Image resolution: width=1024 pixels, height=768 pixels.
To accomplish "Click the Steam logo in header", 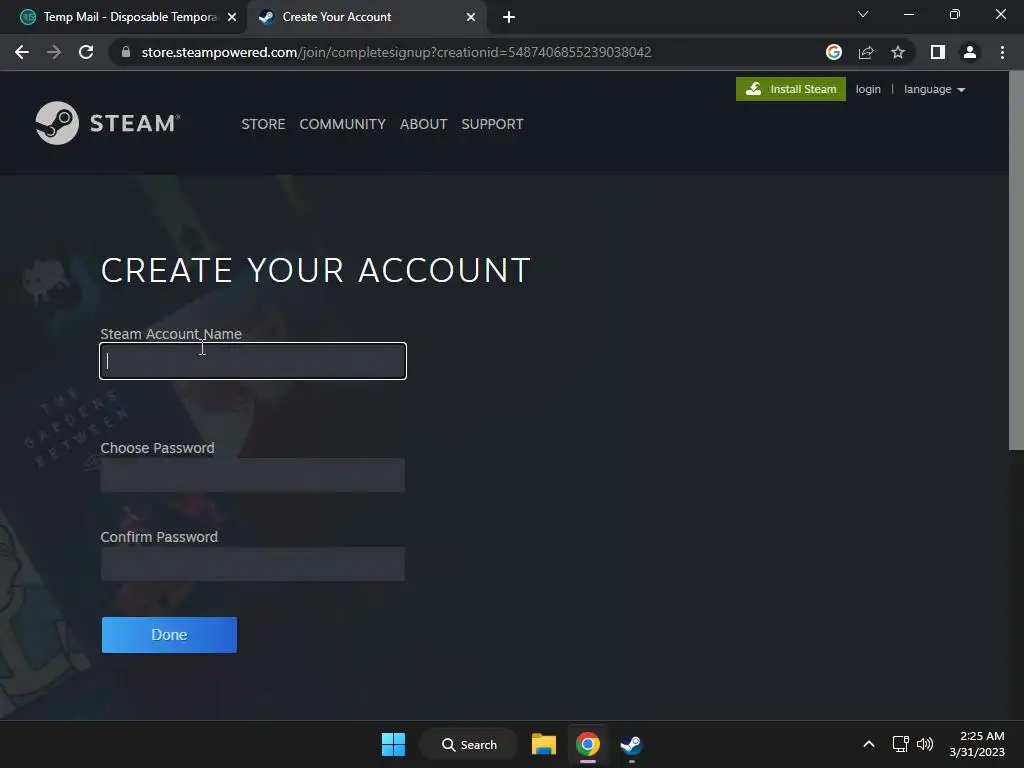I will (108, 123).
